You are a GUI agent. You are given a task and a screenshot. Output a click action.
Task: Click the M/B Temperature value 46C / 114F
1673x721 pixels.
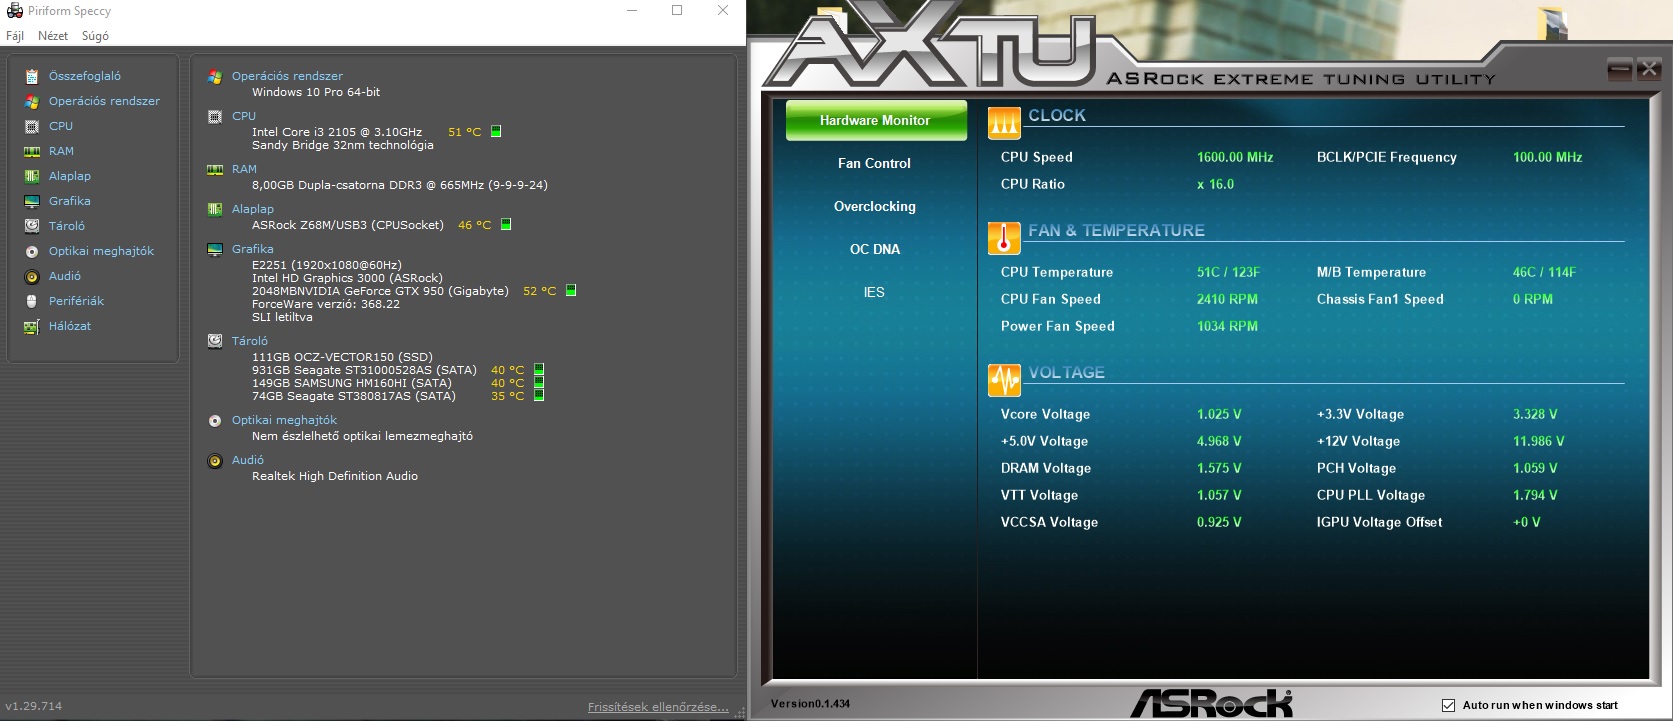pos(1544,272)
